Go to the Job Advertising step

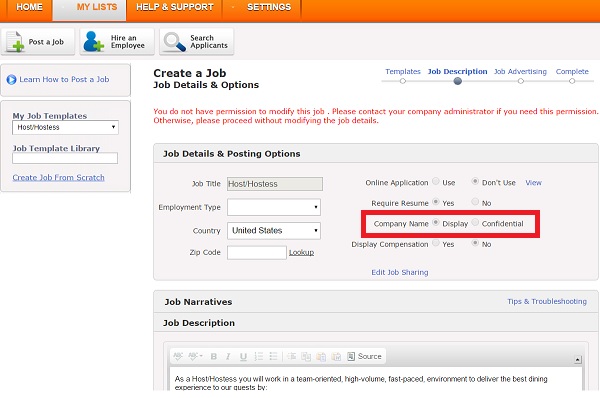click(520, 72)
